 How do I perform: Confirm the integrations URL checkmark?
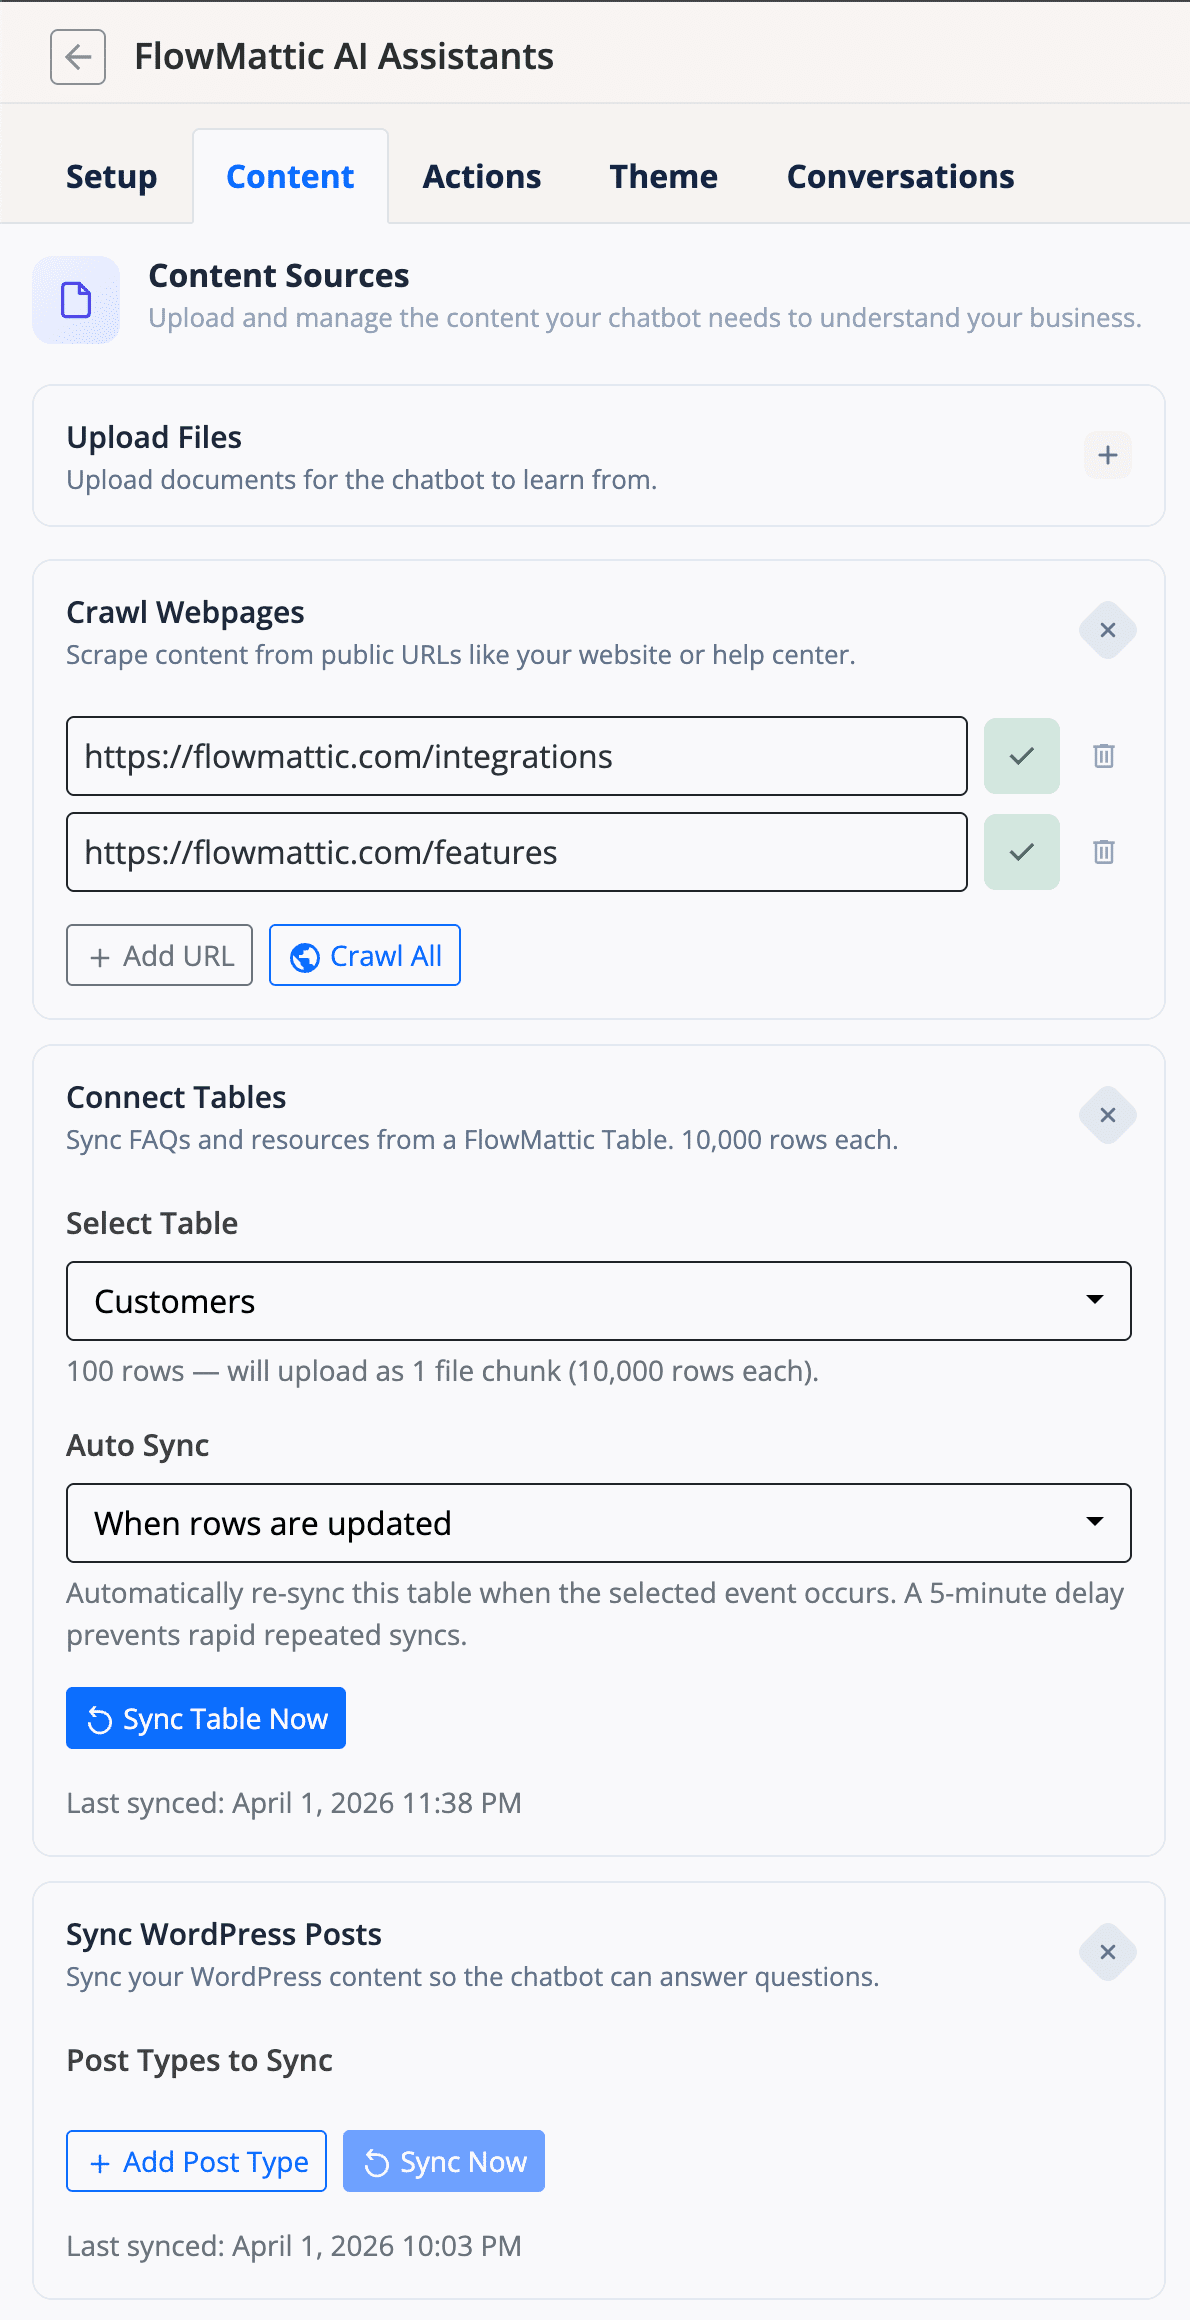(1021, 756)
